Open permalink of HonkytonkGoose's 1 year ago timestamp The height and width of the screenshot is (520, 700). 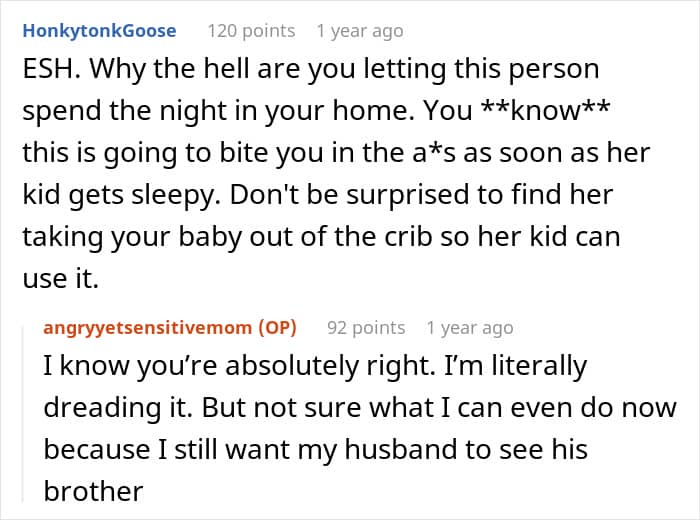pyautogui.click(x=360, y=31)
